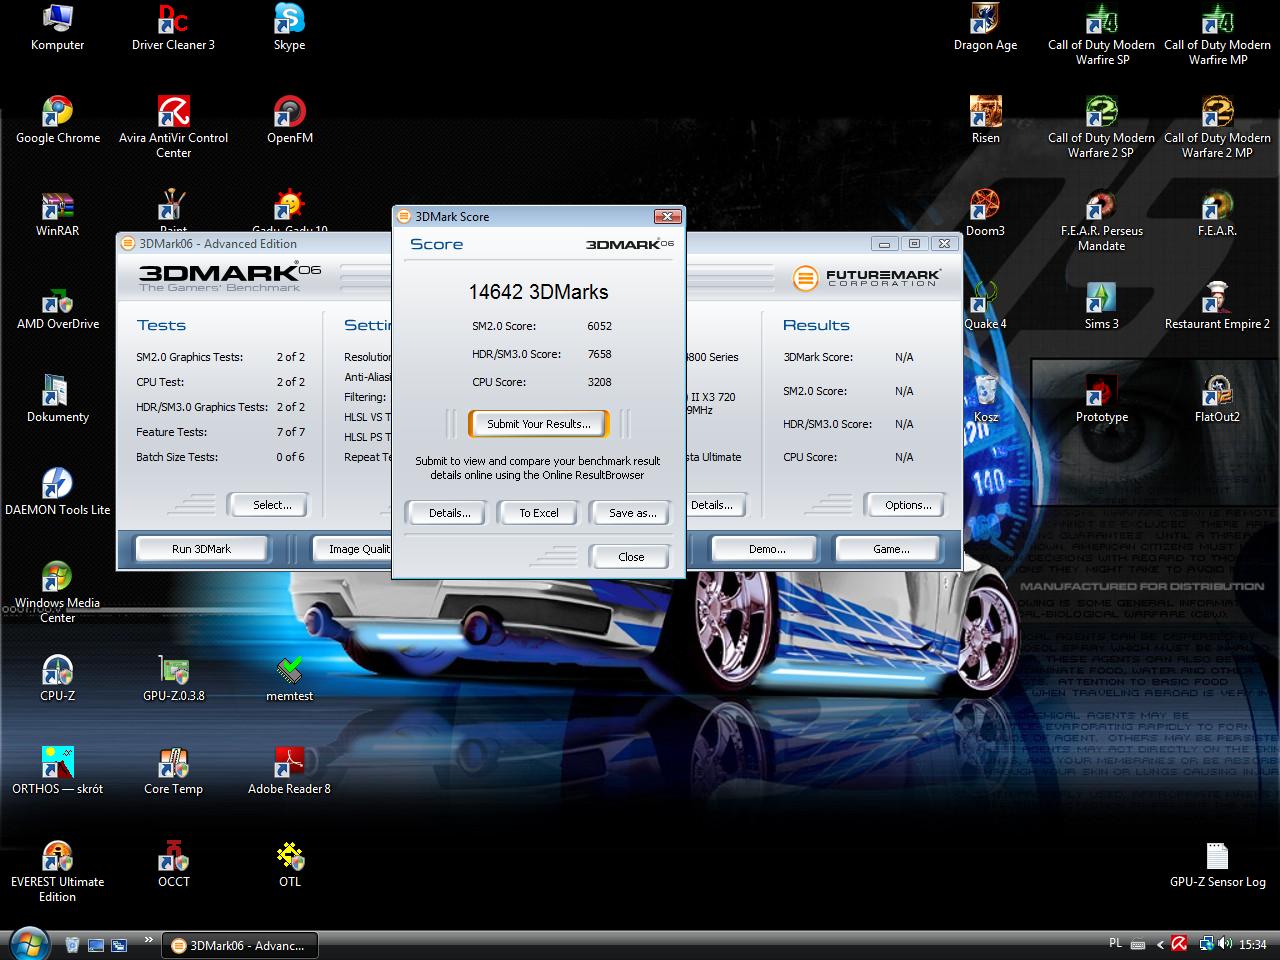Viewport: 1280px width, 960px height.
Task: Export the score with To Excel
Action: click(x=538, y=513)
